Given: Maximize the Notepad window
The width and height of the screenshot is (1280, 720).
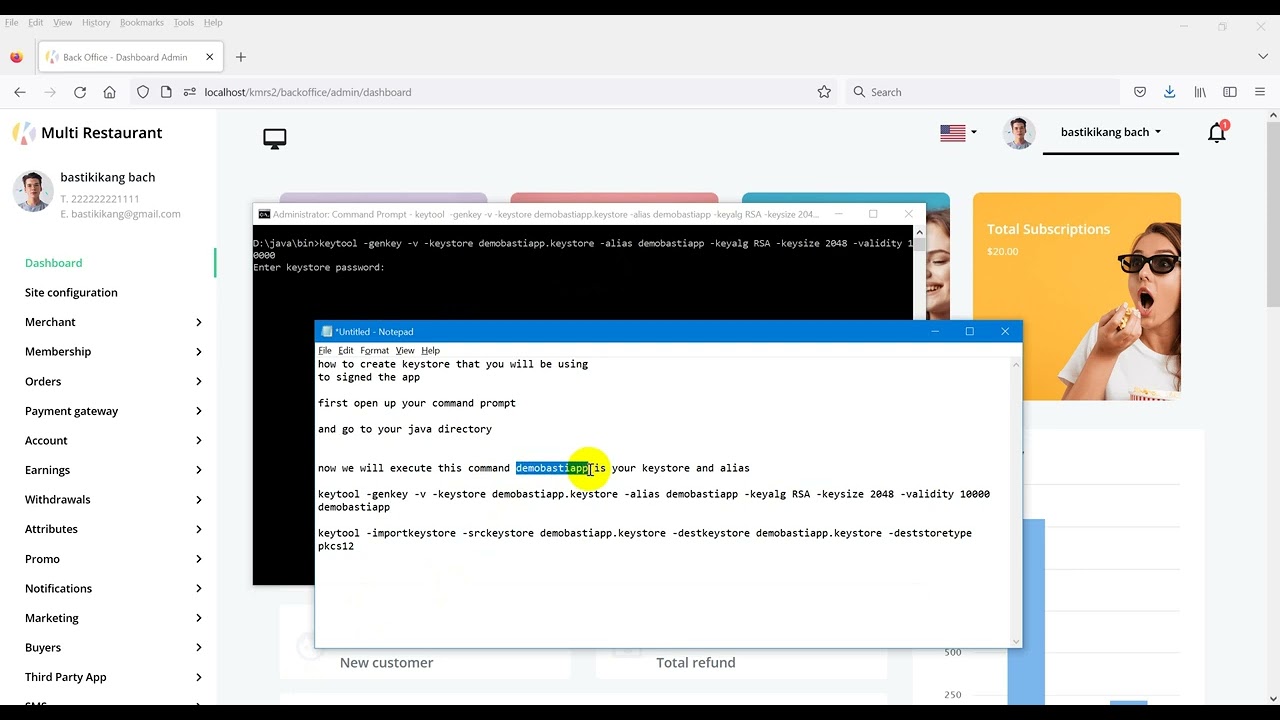Looking at the screenshot, I should [x=969, y=332].
